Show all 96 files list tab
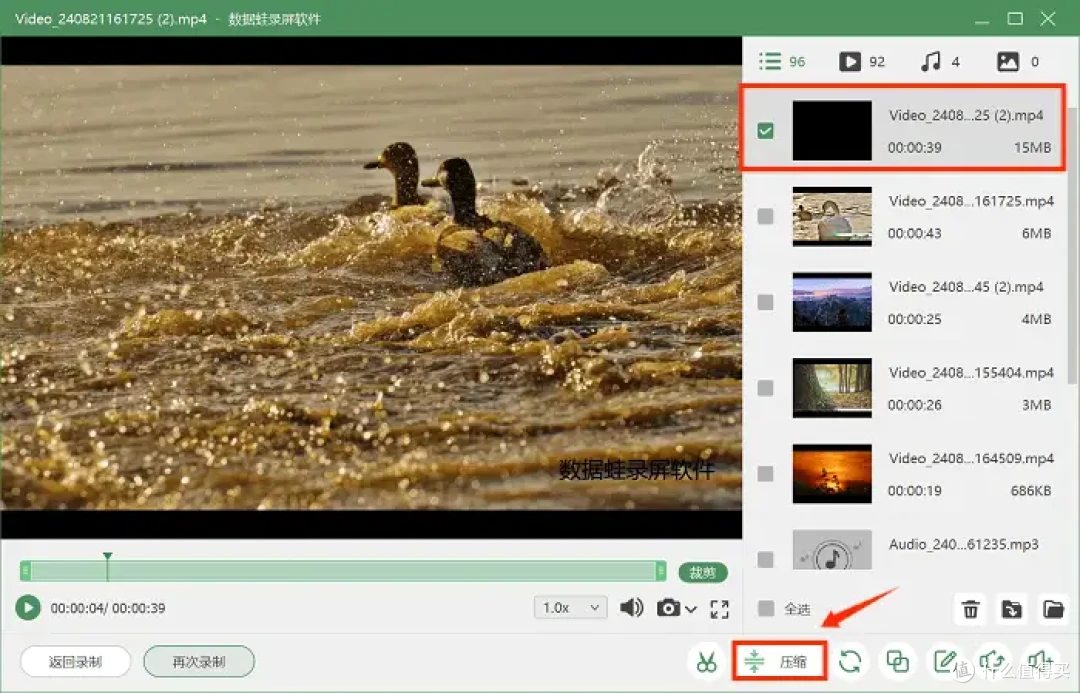The image size is (1080, 693). click(x=782, y=62)
